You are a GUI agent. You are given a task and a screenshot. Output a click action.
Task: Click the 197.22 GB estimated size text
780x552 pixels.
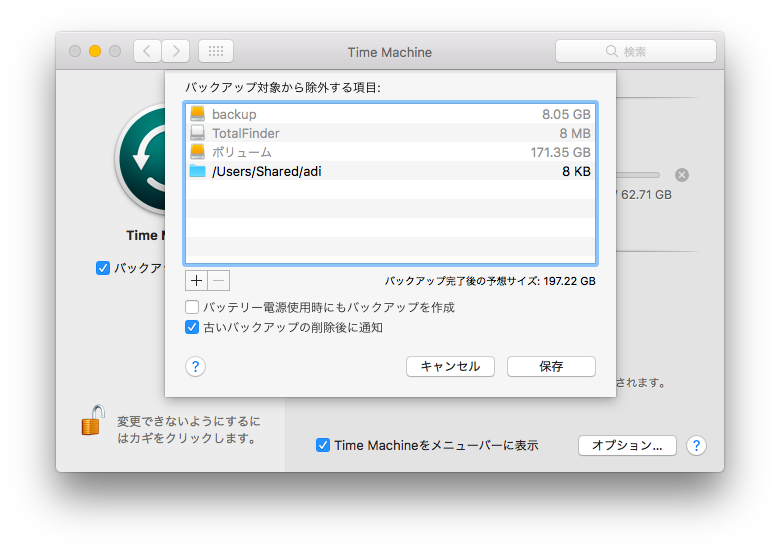click(x=569, y=281)
